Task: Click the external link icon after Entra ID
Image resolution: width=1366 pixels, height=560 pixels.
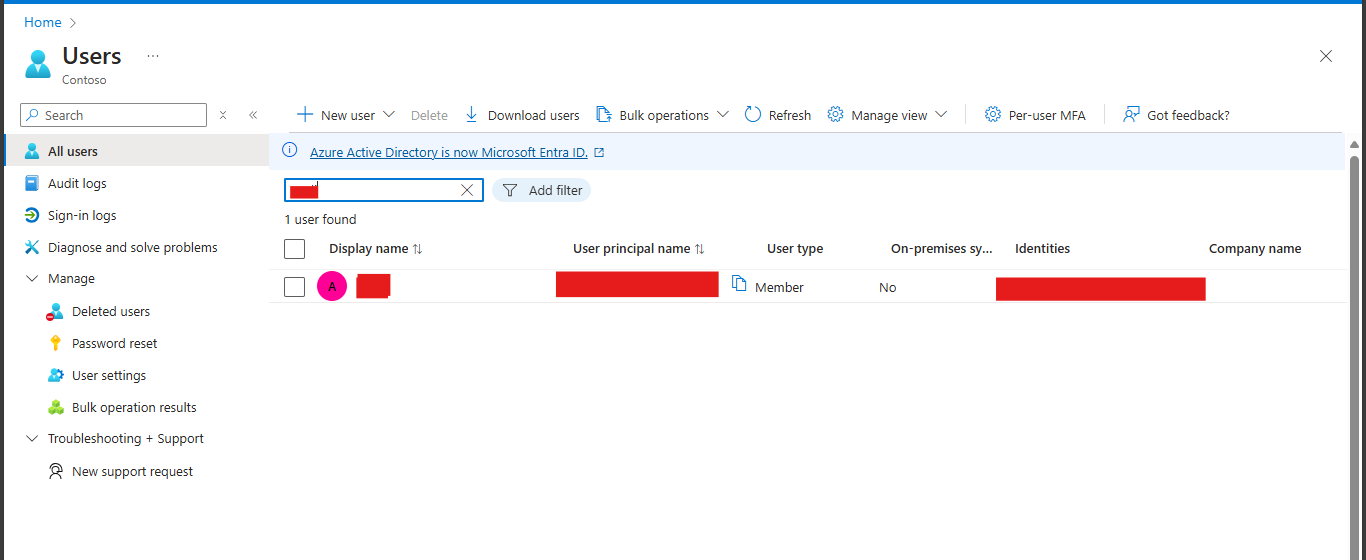Action: (599, 153)
